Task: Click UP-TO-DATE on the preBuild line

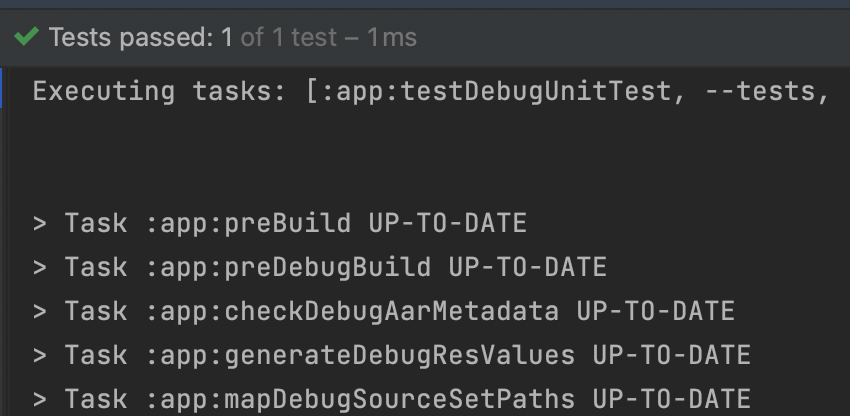Action: coord(448,223)
